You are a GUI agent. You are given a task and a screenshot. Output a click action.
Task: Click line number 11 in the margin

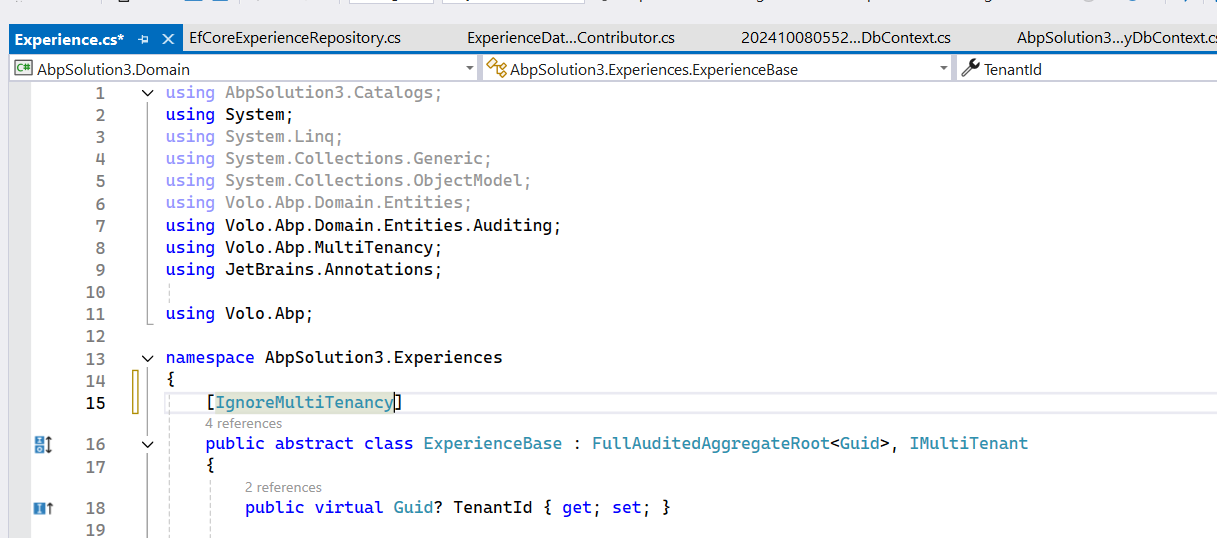(x=95, y=314)
